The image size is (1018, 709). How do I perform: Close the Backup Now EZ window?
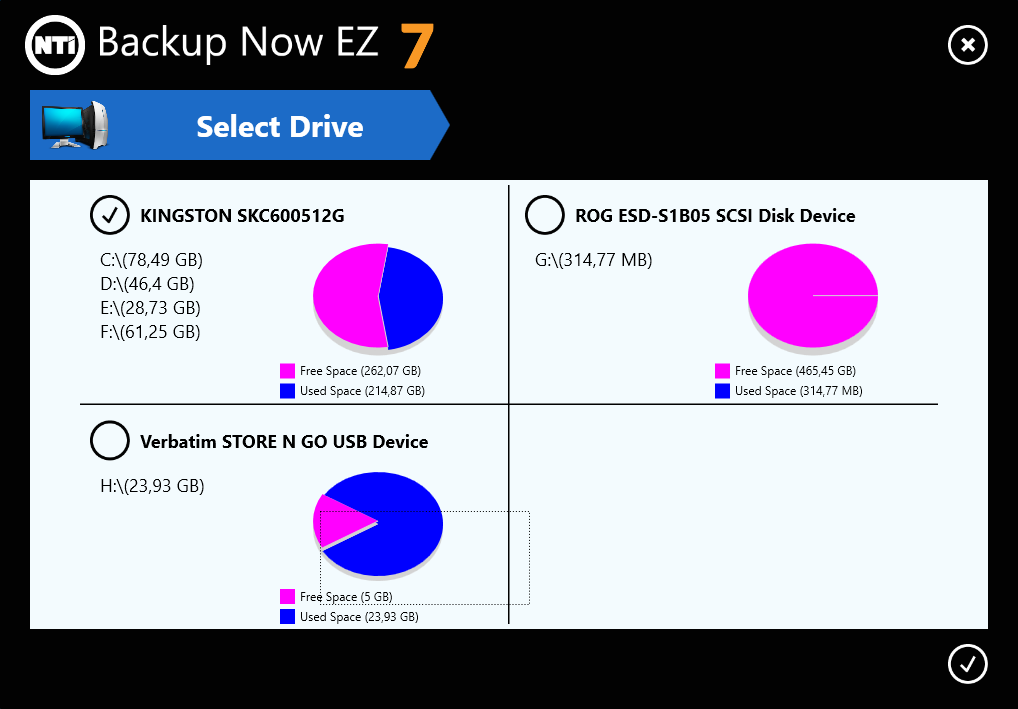click(x=967, y=45)
